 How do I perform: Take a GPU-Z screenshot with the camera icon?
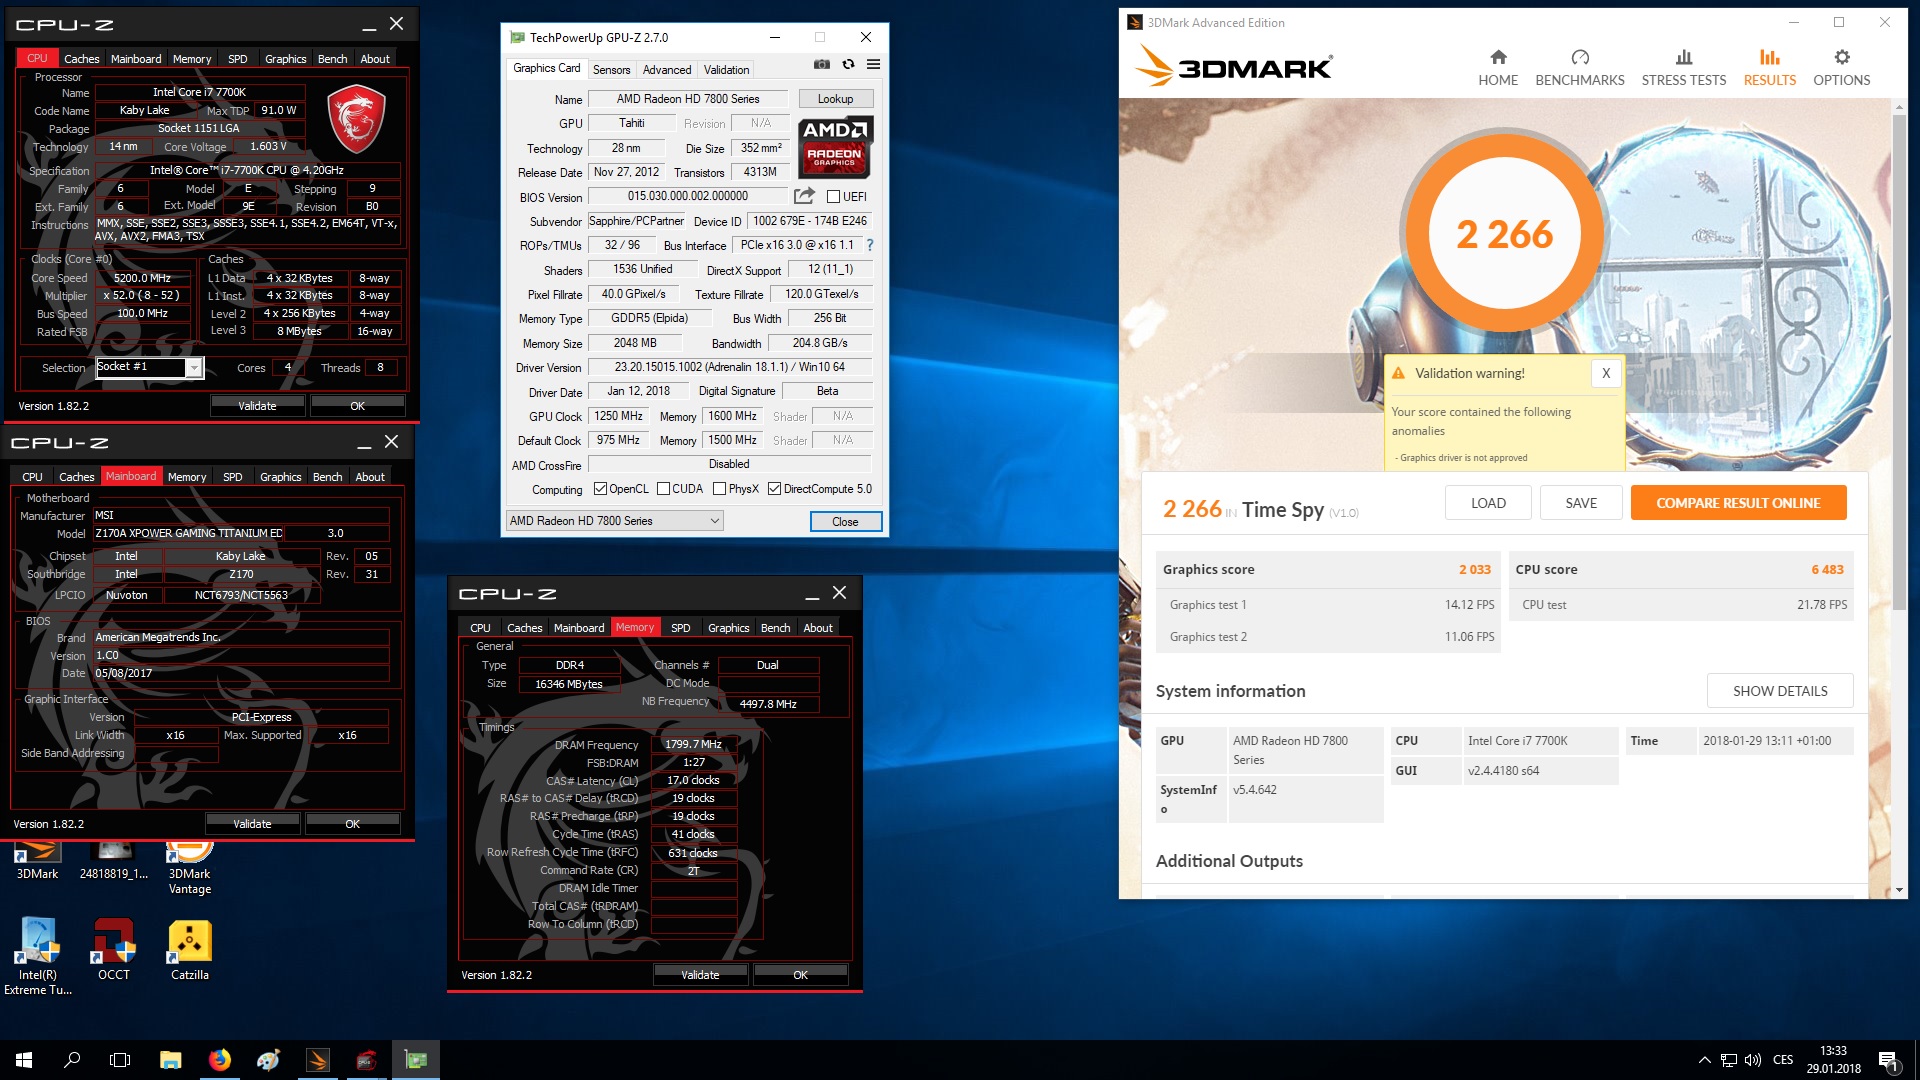(x=821, y=65)
